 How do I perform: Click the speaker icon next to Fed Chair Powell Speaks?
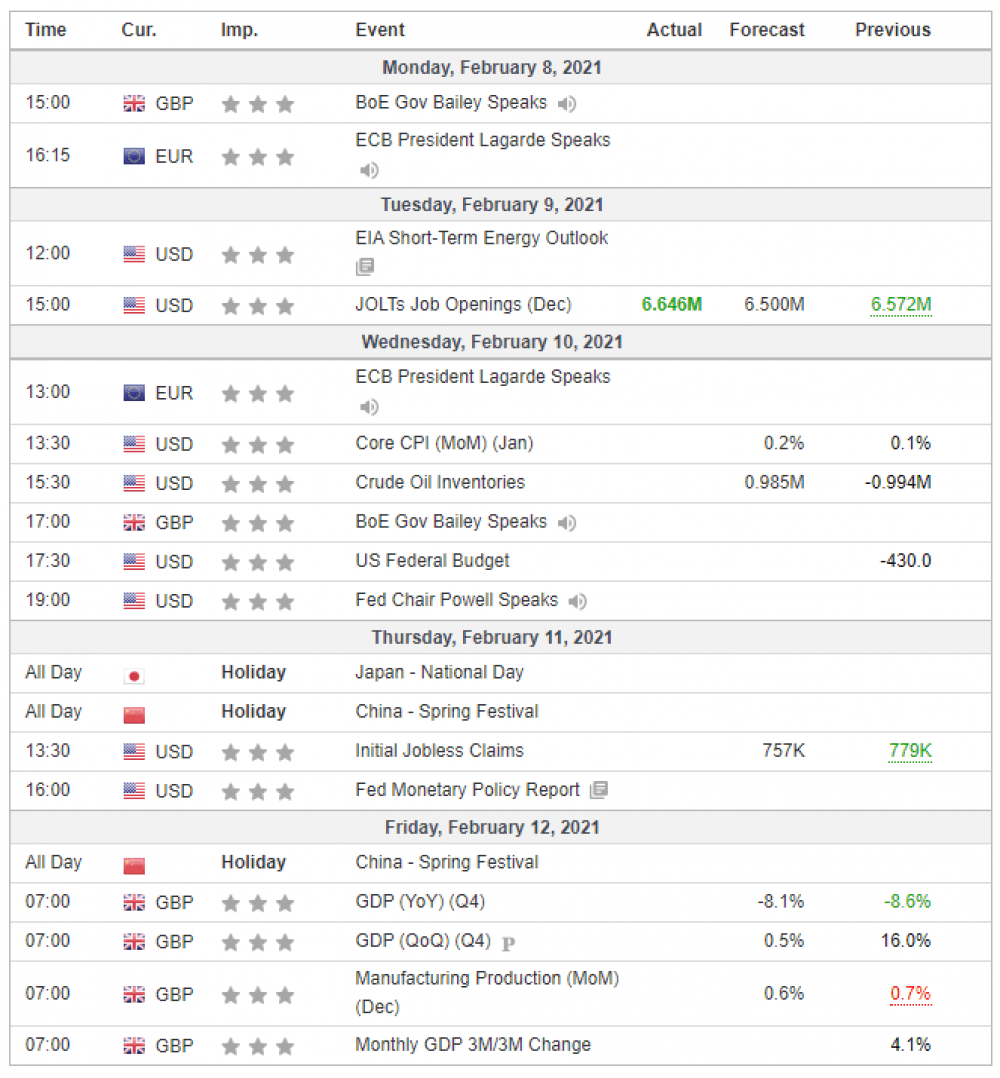tap(577, 602)
